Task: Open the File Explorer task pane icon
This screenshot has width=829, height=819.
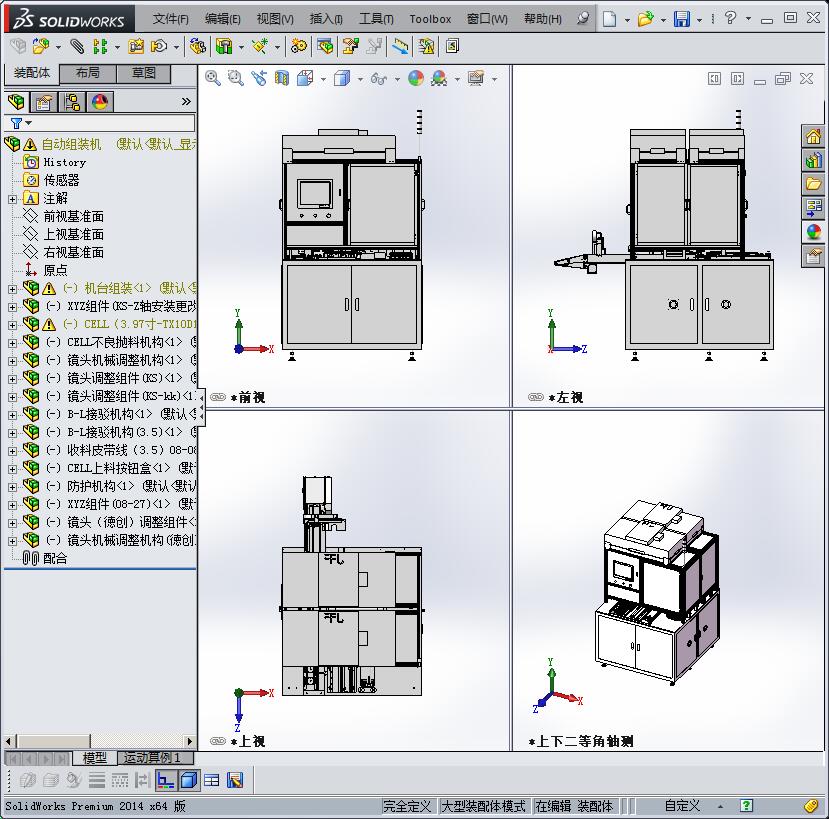Action: point(813,183)
